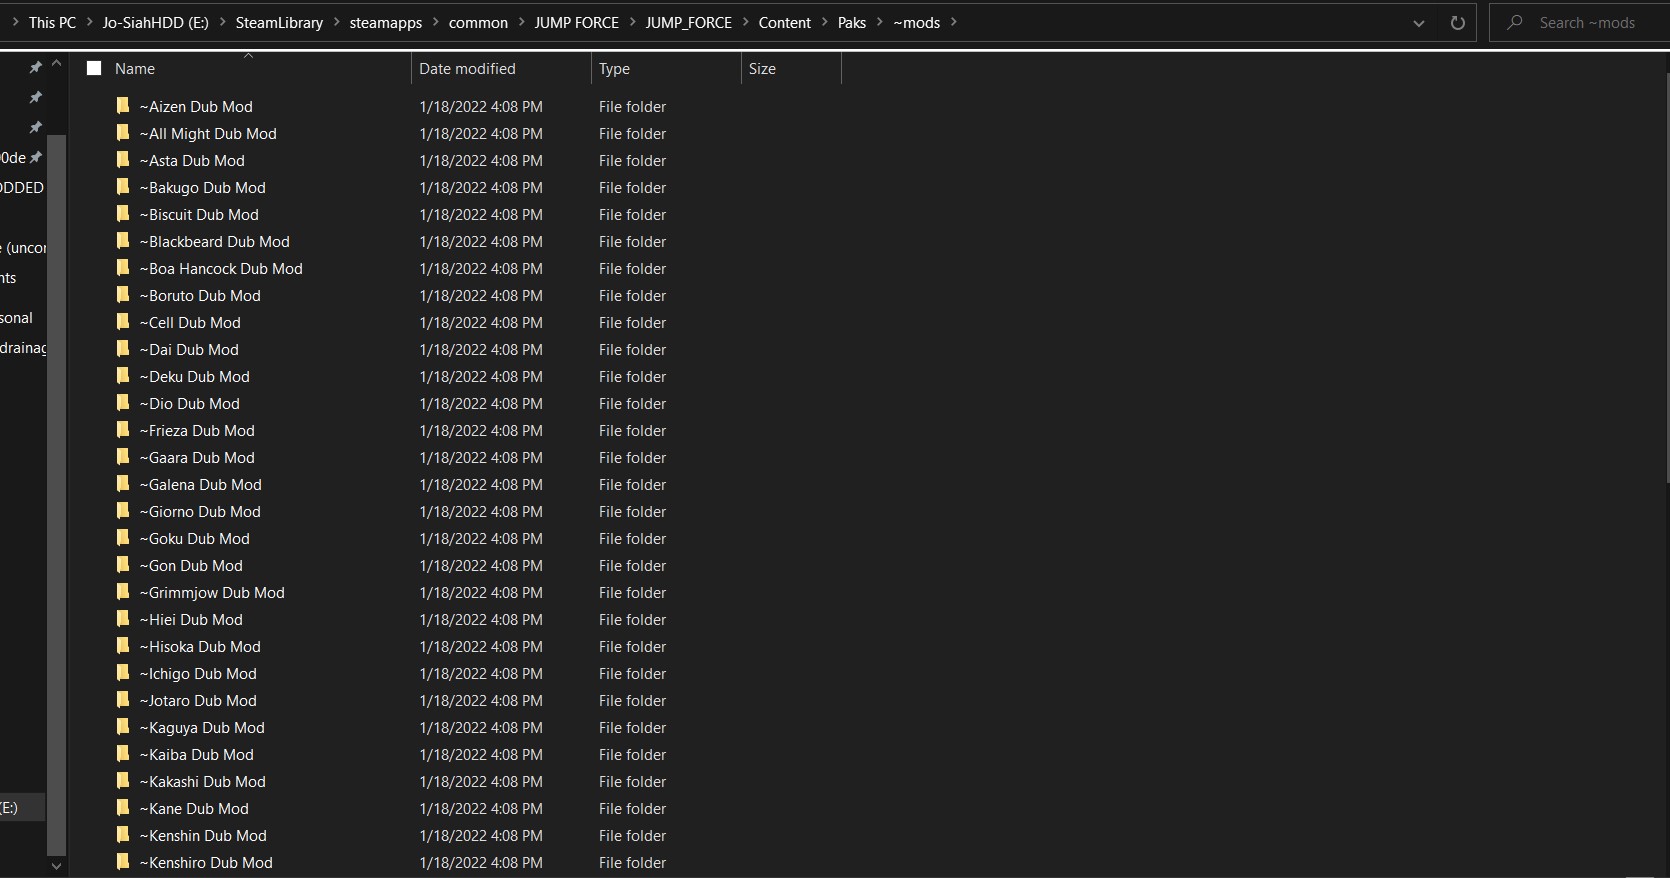
Task: Click the ~Biscuit Dub Mod folder icon
Action: 123,214
